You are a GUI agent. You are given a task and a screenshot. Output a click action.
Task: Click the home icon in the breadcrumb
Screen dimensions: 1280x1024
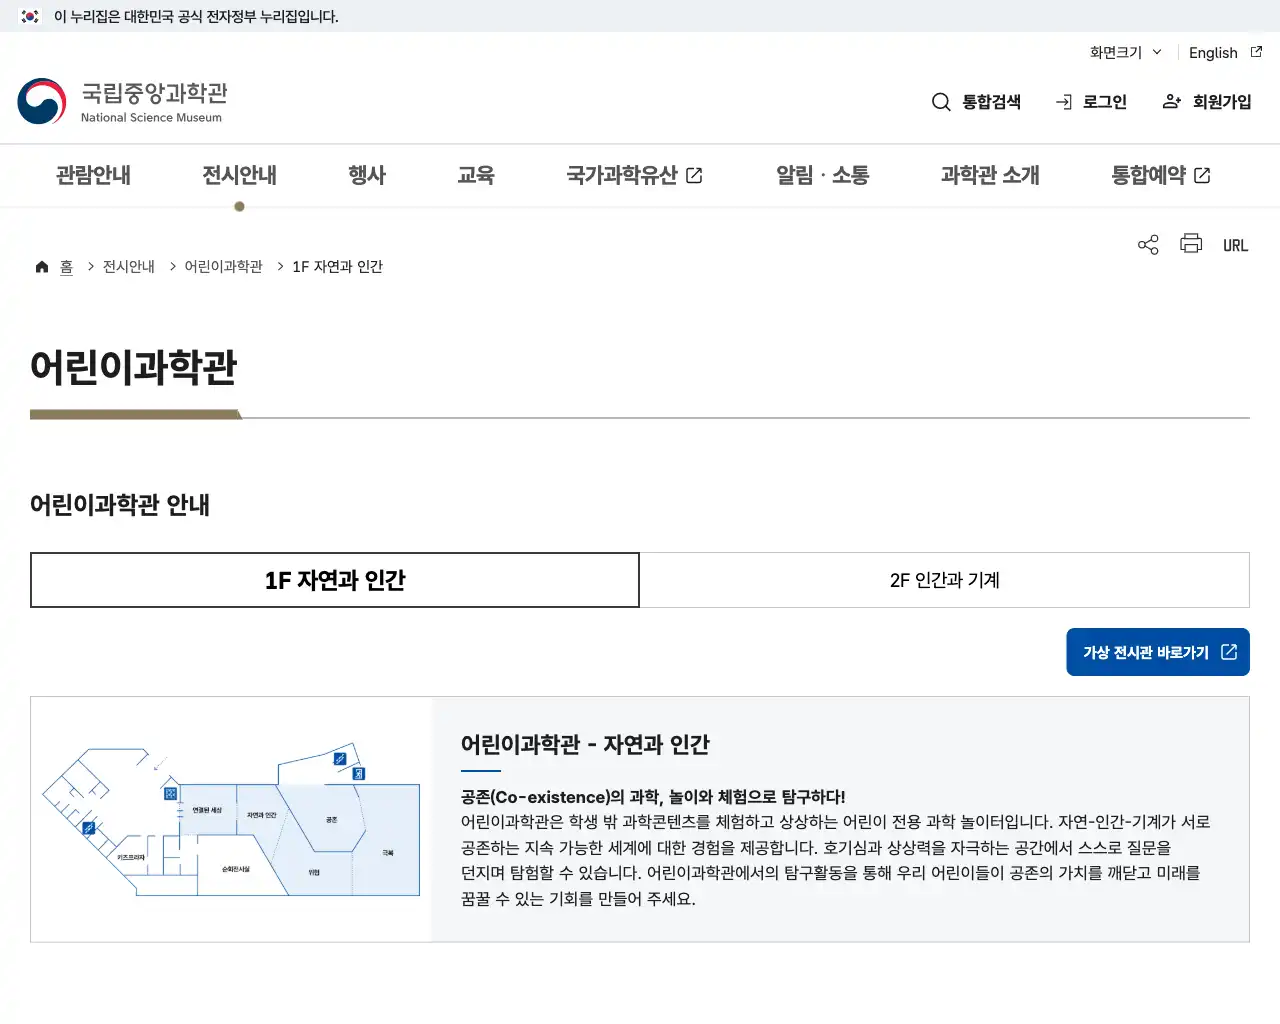point(41,266)
